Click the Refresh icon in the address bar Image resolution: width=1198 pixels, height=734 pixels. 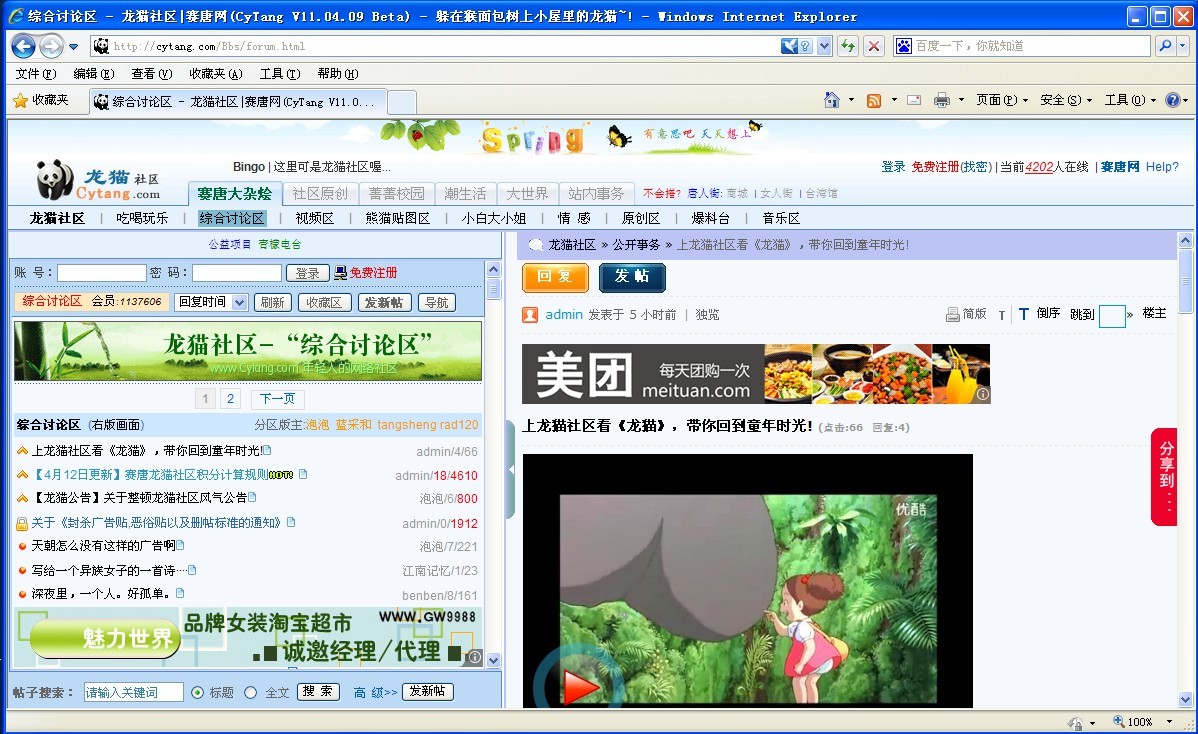[x=848, y=47]
